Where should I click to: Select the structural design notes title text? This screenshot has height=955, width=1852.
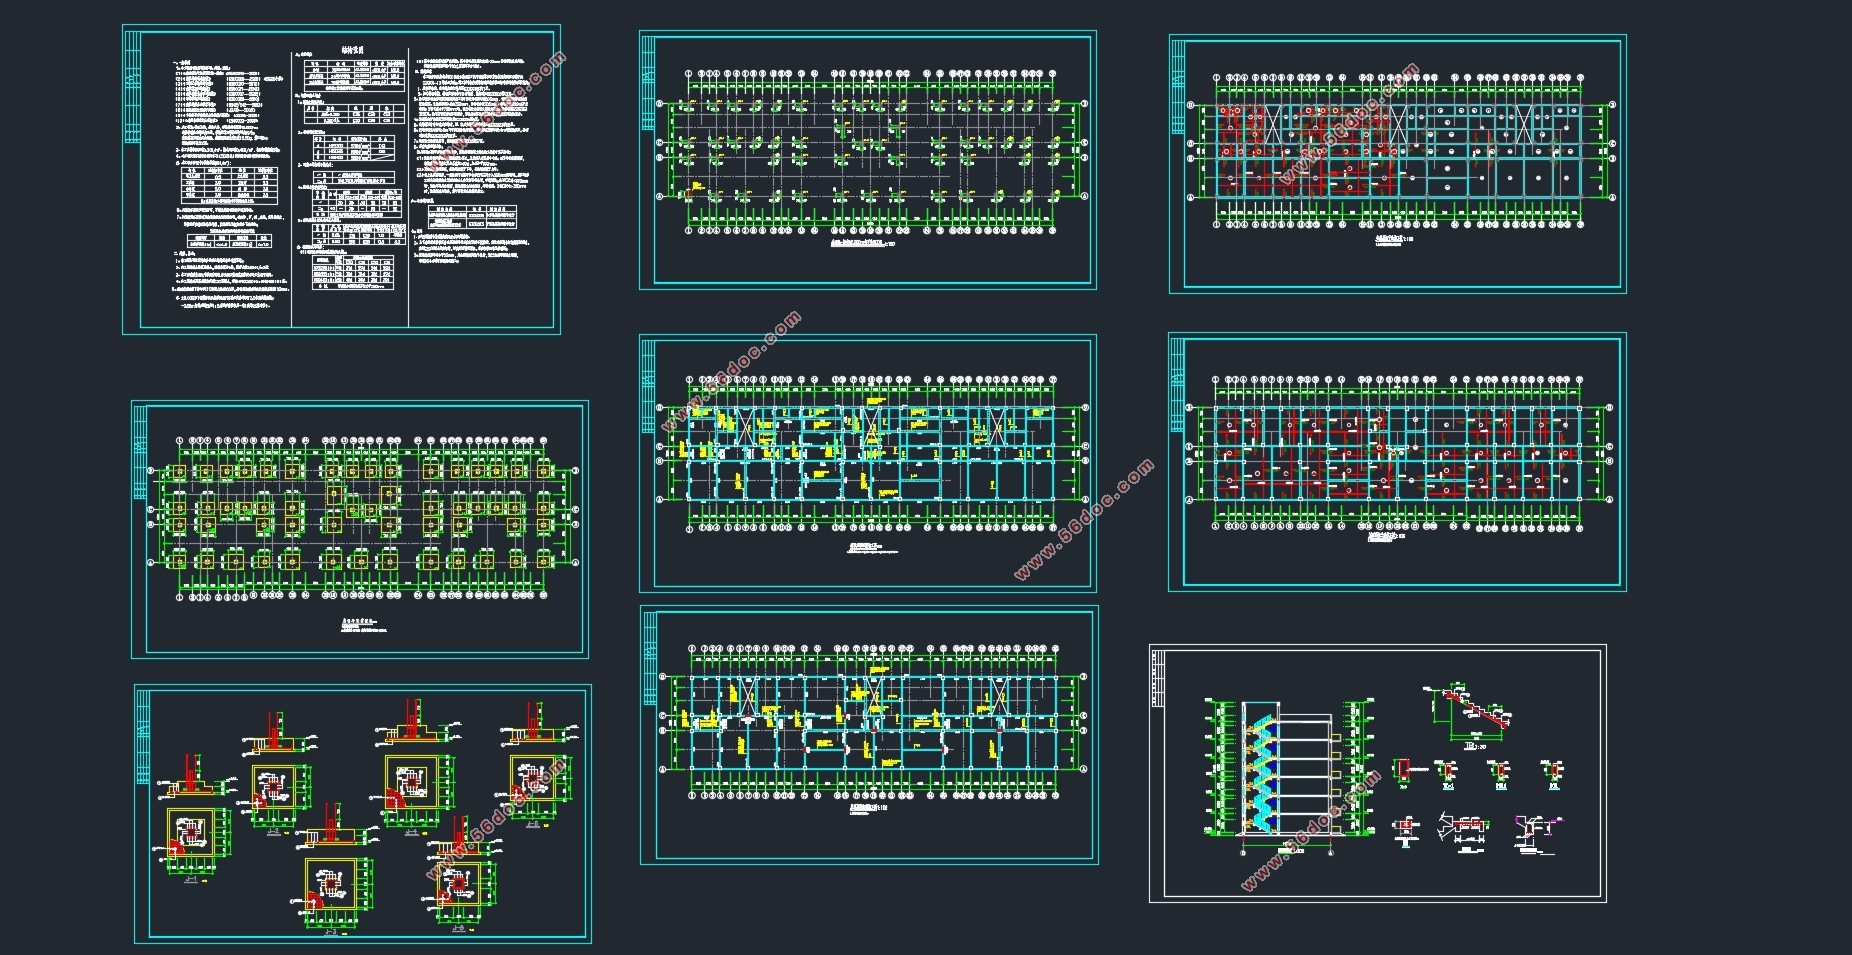coord(352,49)
